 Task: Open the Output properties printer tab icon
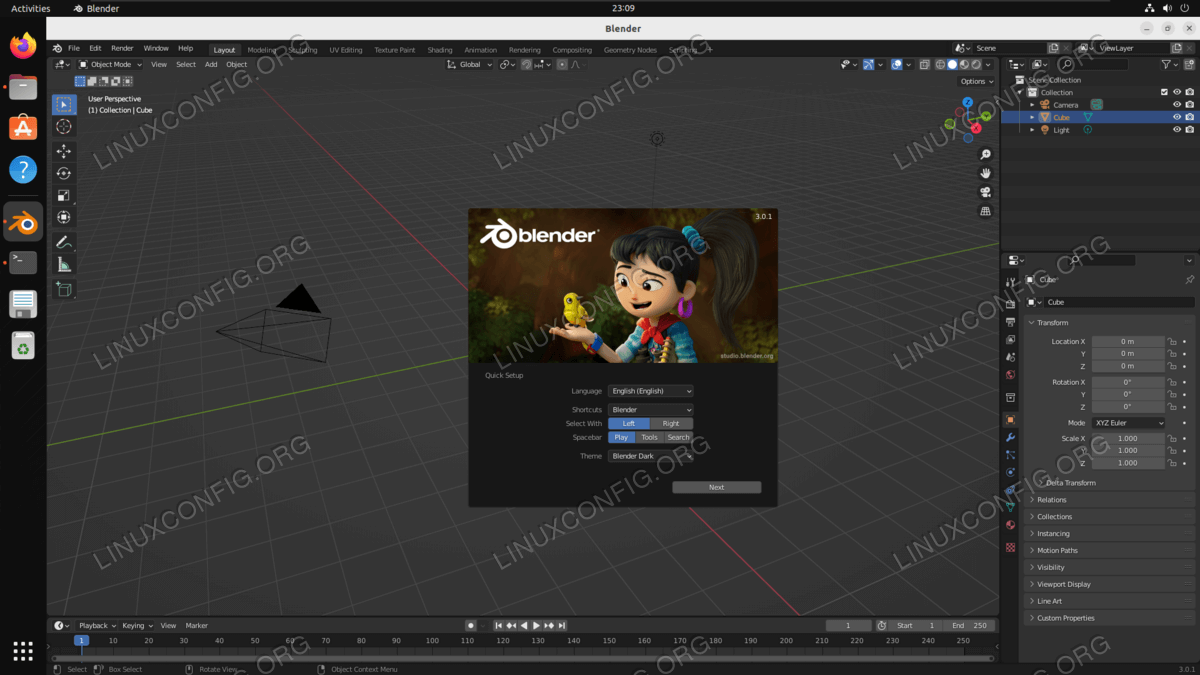pyautogui.click(x=1010, y=322)
